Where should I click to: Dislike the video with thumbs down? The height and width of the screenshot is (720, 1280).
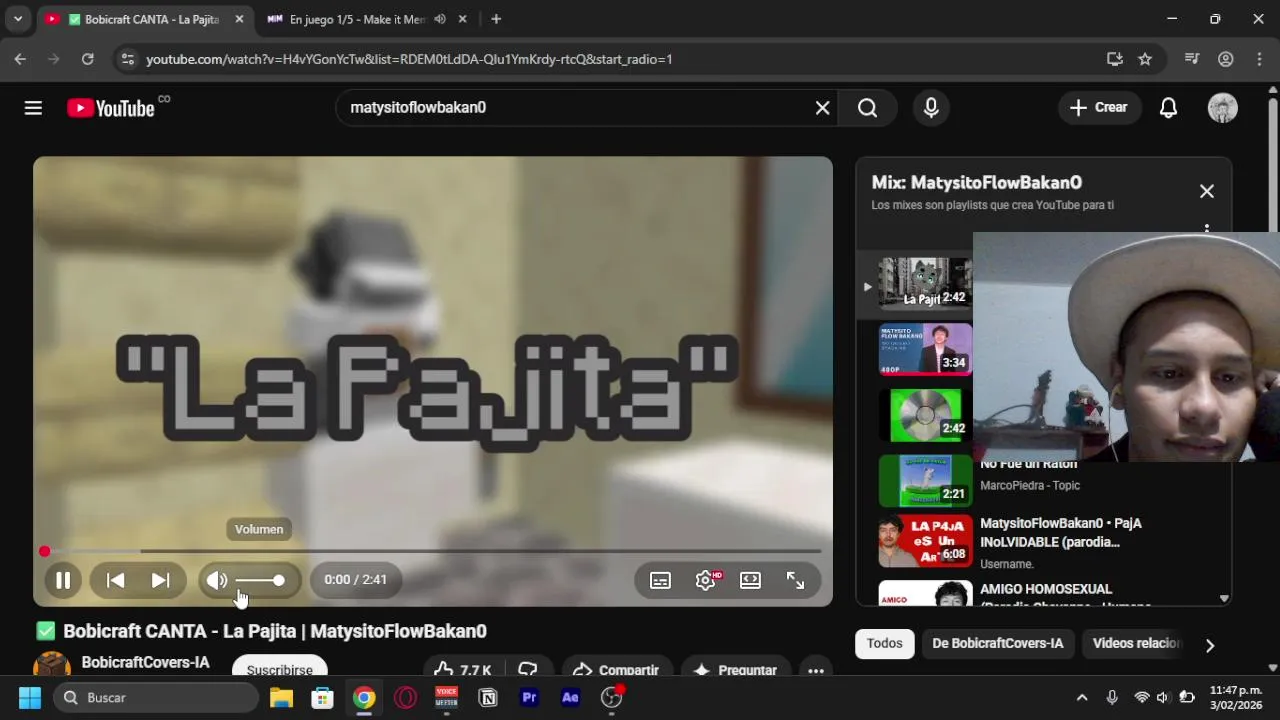pyautogui.click(x=528, y=669)
